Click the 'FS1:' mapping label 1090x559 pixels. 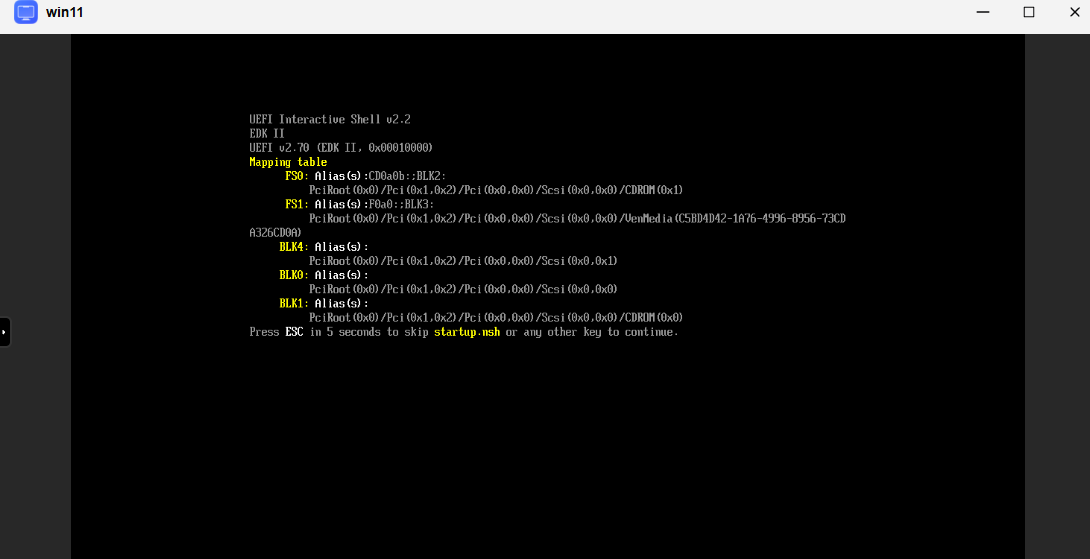point(297,204)
